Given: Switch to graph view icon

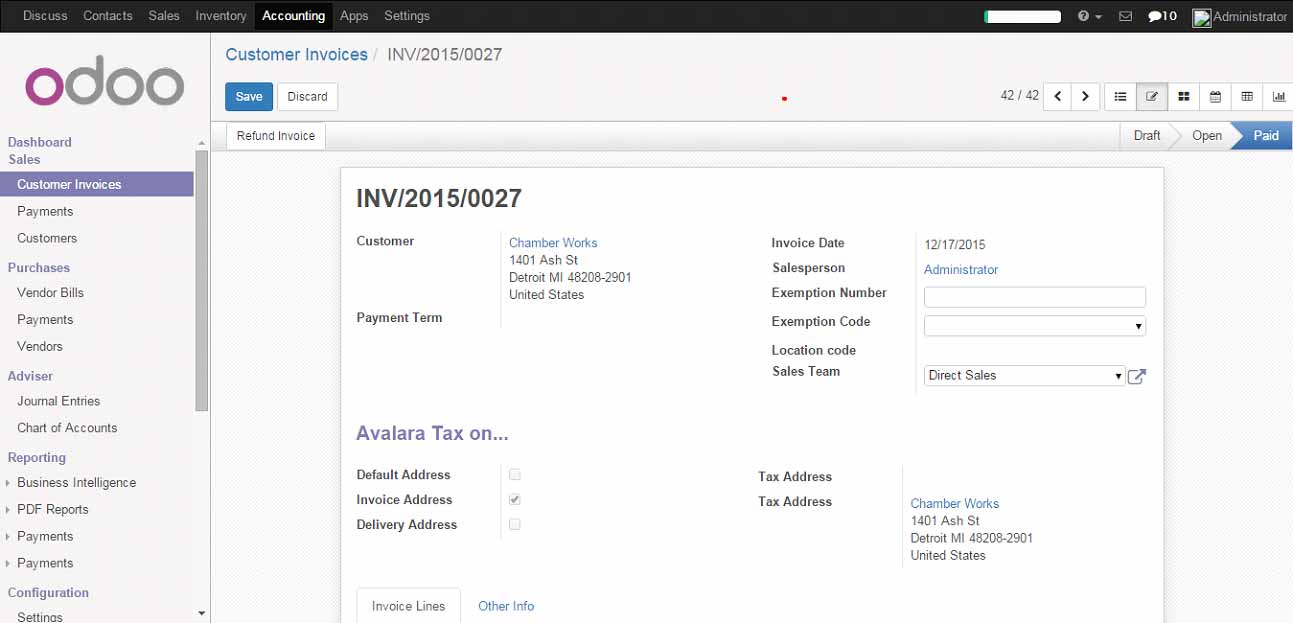Looking at the screenshot, I should click(1278, 97).
